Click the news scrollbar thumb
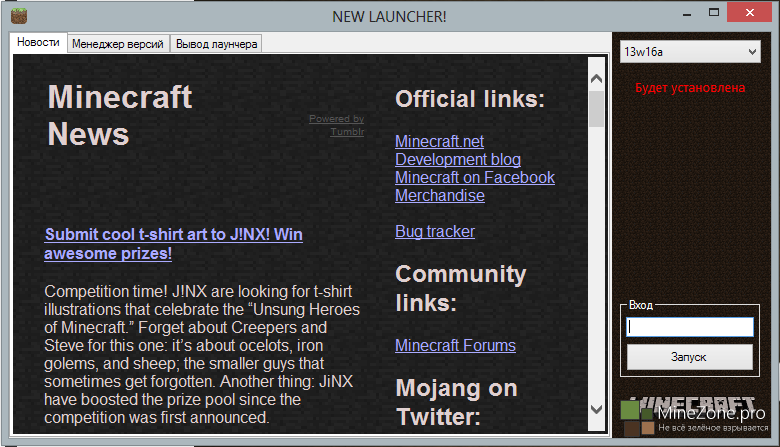Image resolution: width=780 pixels, height=447 pixels. click(596, 108)
